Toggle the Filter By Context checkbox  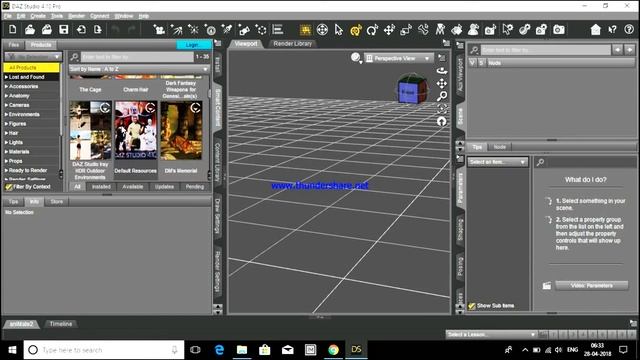pos(8,187)
